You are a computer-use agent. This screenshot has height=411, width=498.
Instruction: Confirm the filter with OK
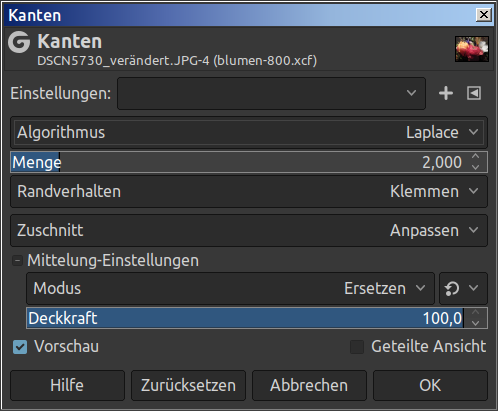(x=430, y=385)
